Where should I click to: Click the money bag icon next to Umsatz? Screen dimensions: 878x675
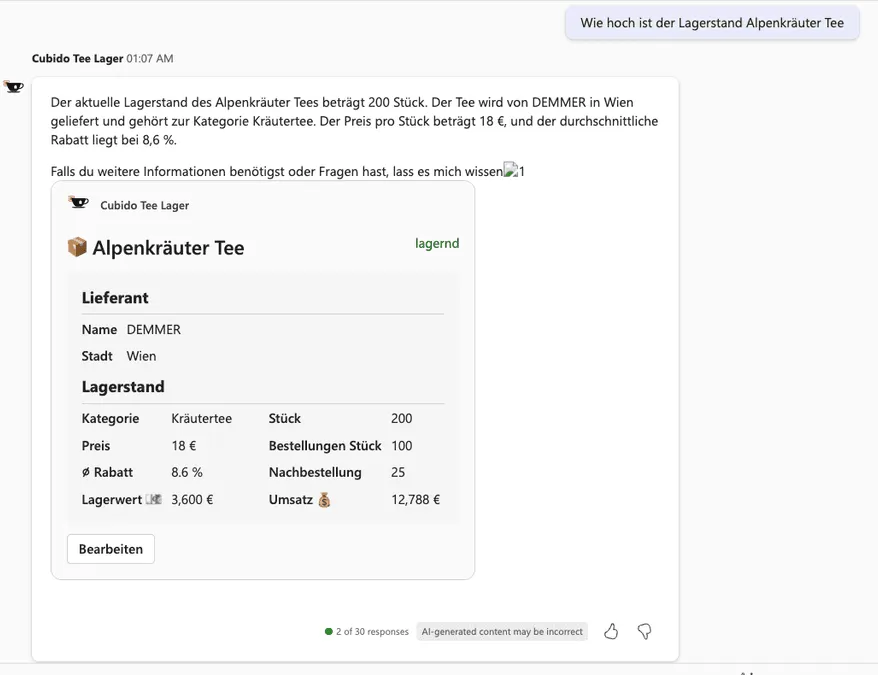[x=324, y=500]
